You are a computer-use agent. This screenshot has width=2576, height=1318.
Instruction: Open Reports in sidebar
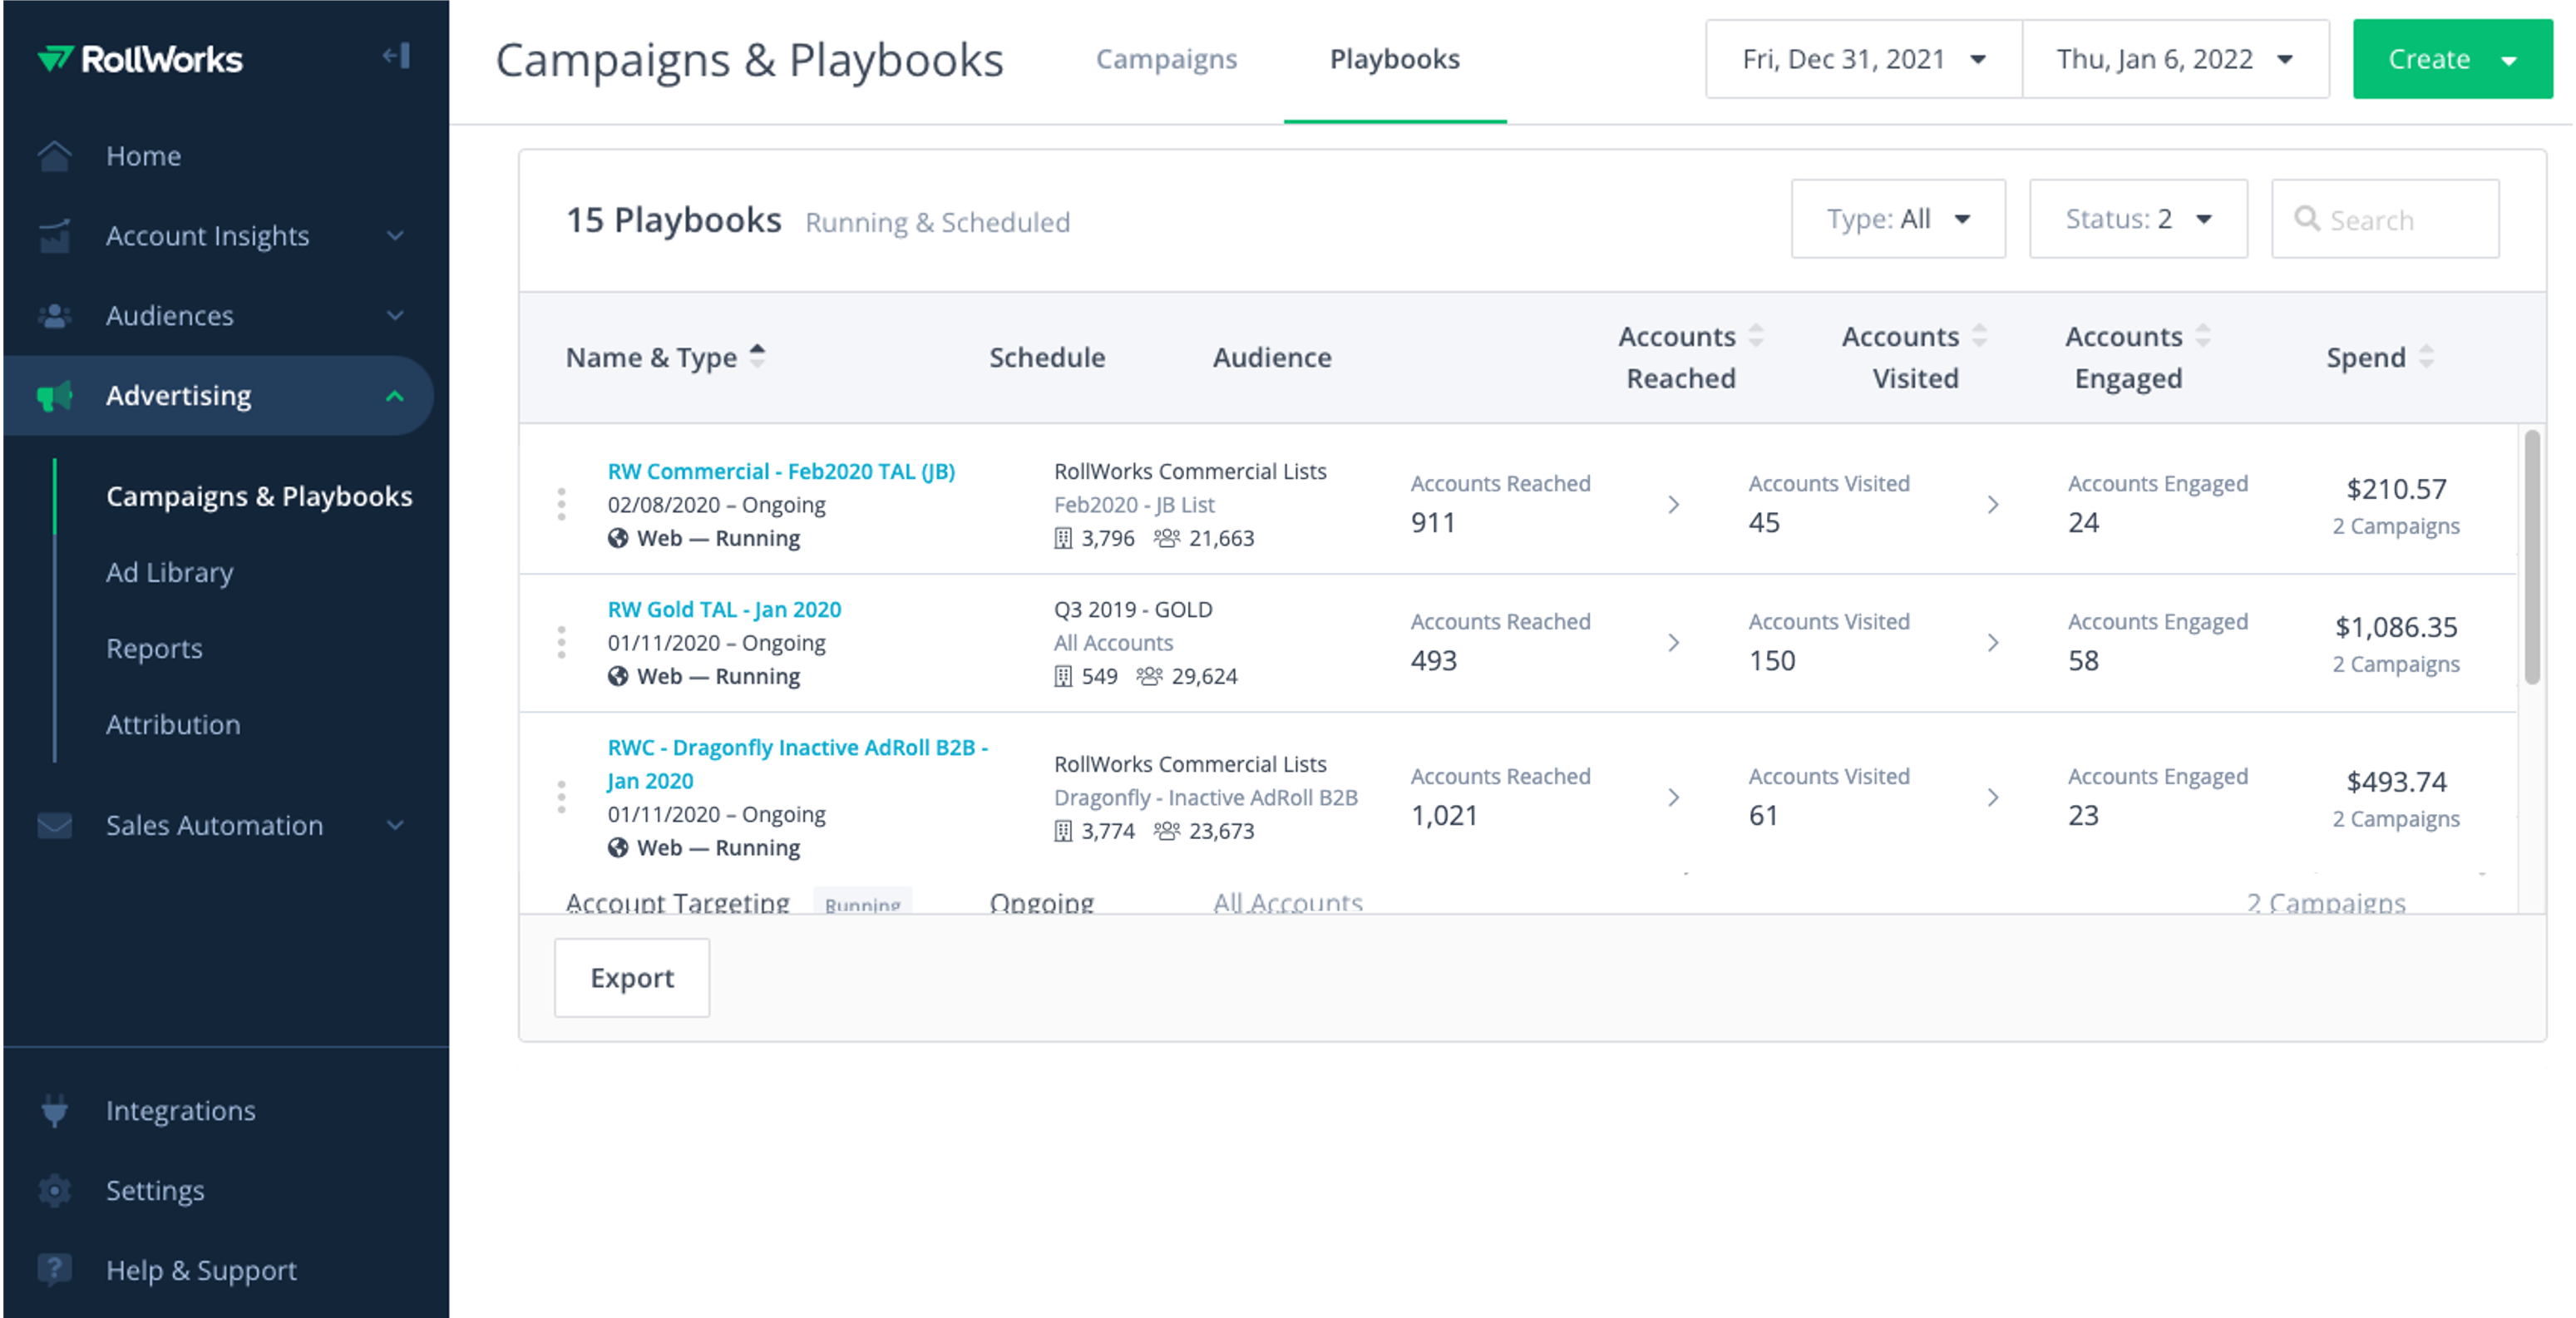[x=154, y=649]
